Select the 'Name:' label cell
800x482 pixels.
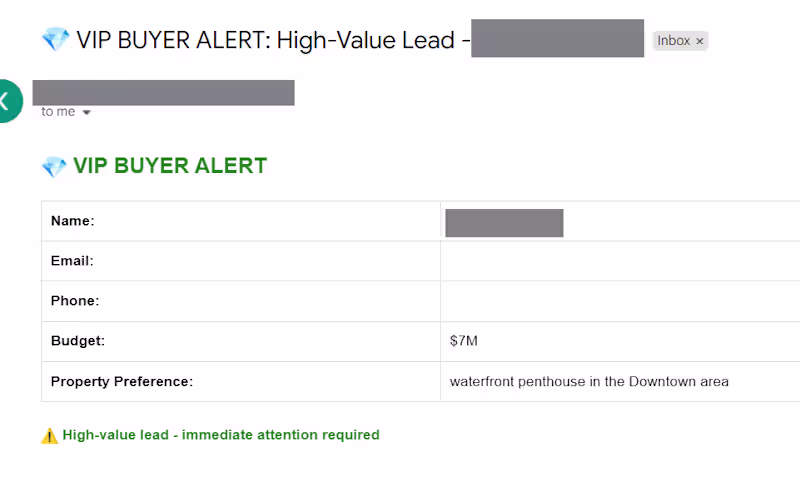pos(73,221)
